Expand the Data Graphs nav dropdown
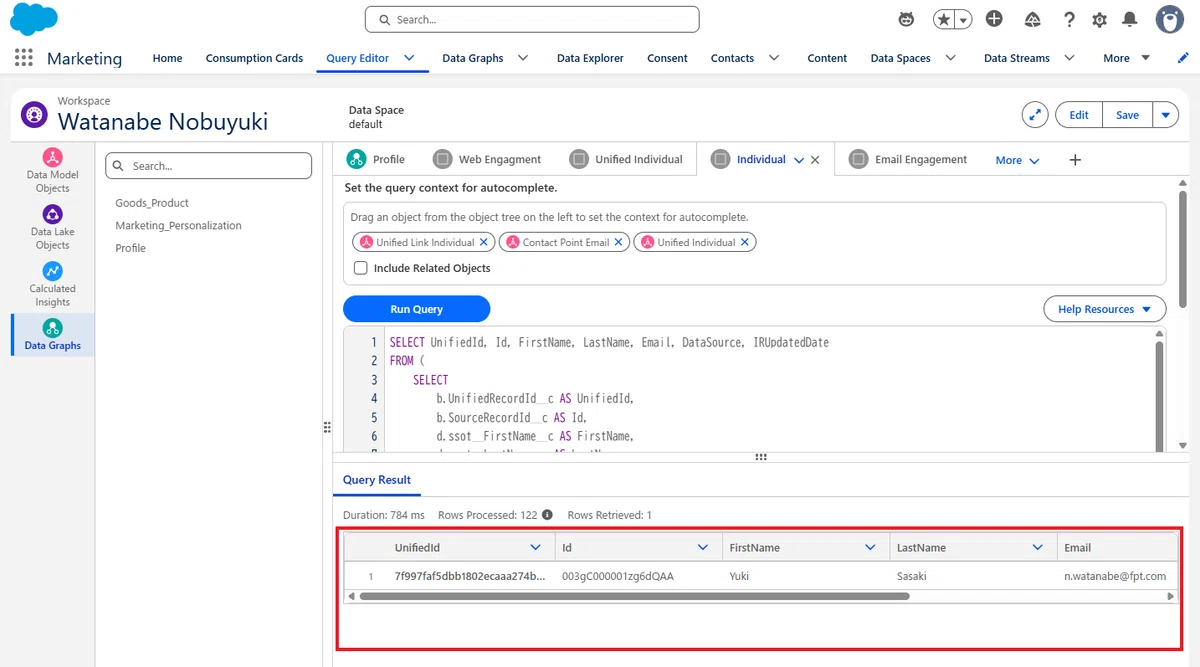Viewport: 1200px width, 667px height. click(523, 58)
